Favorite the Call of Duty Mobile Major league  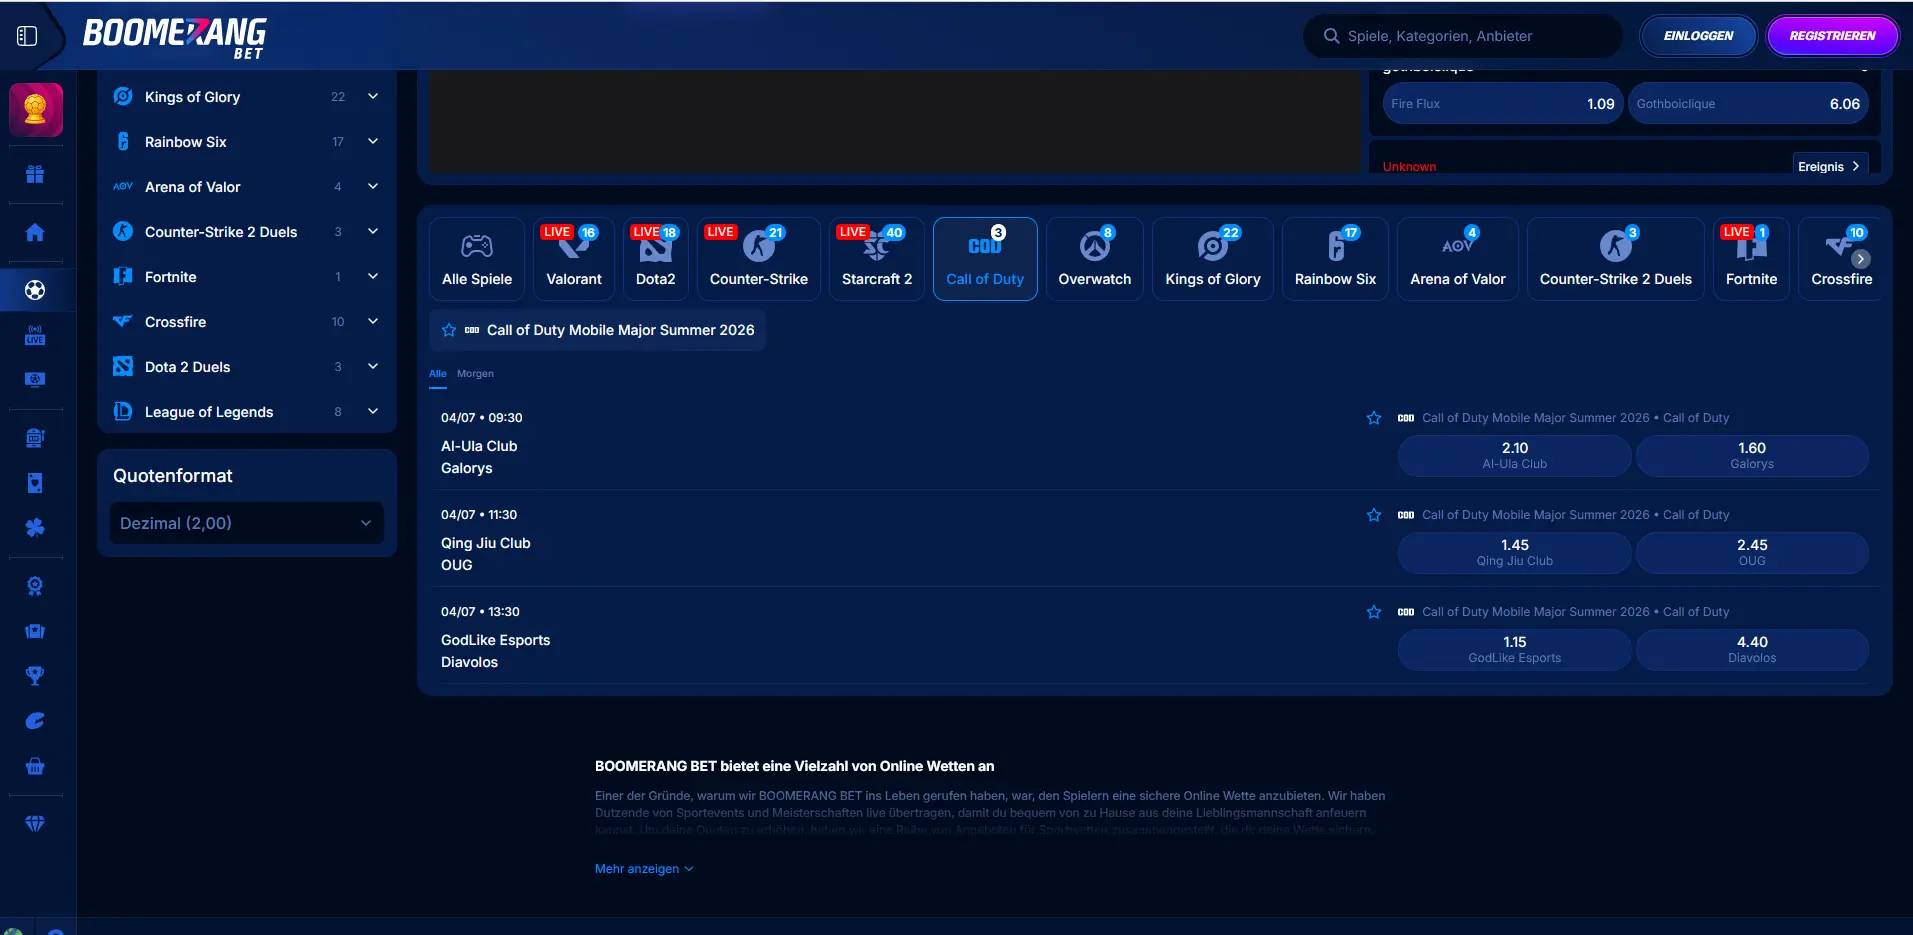(x=449, y=330)
